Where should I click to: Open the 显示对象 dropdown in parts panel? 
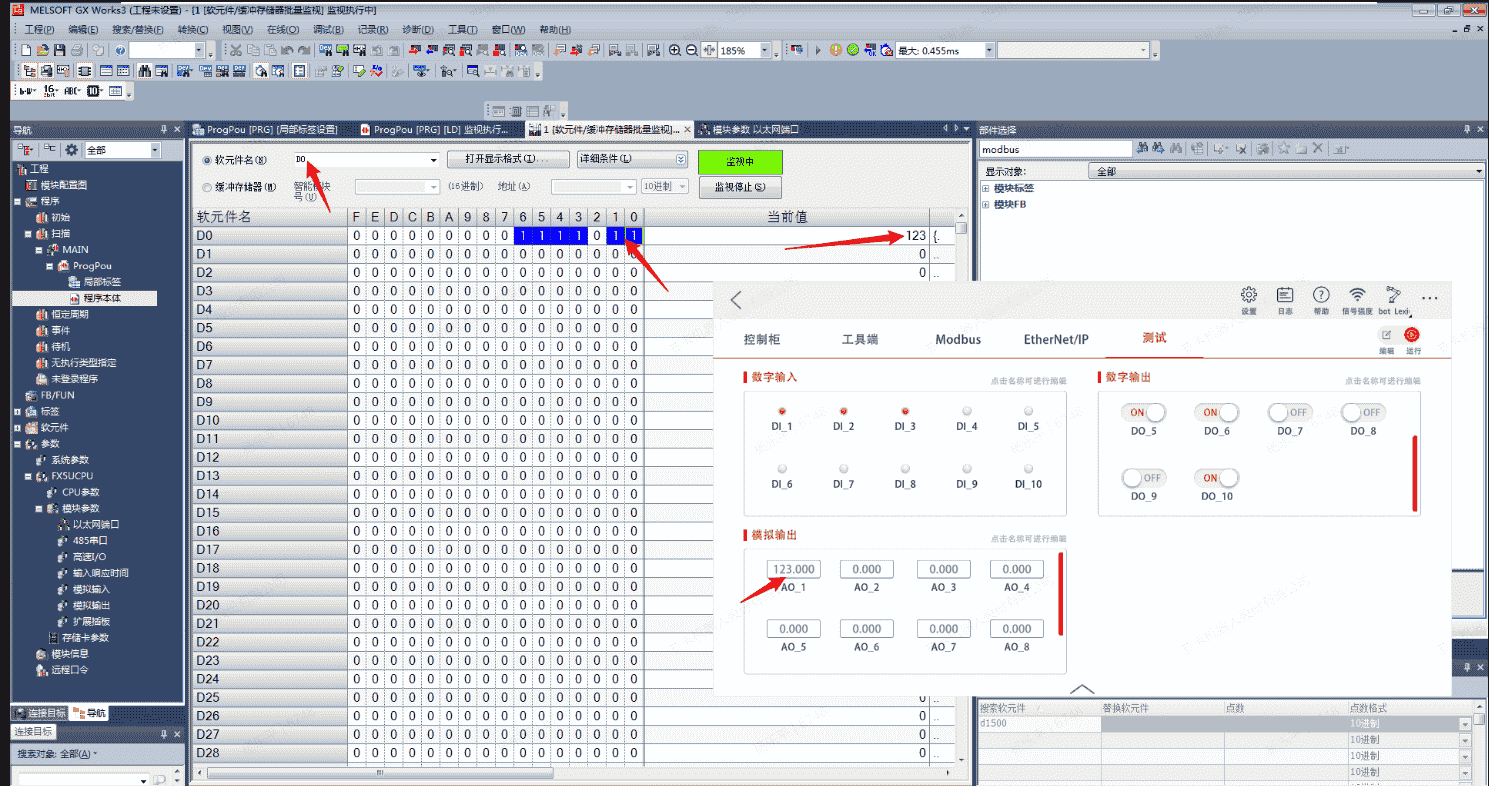click(1479, 172)
